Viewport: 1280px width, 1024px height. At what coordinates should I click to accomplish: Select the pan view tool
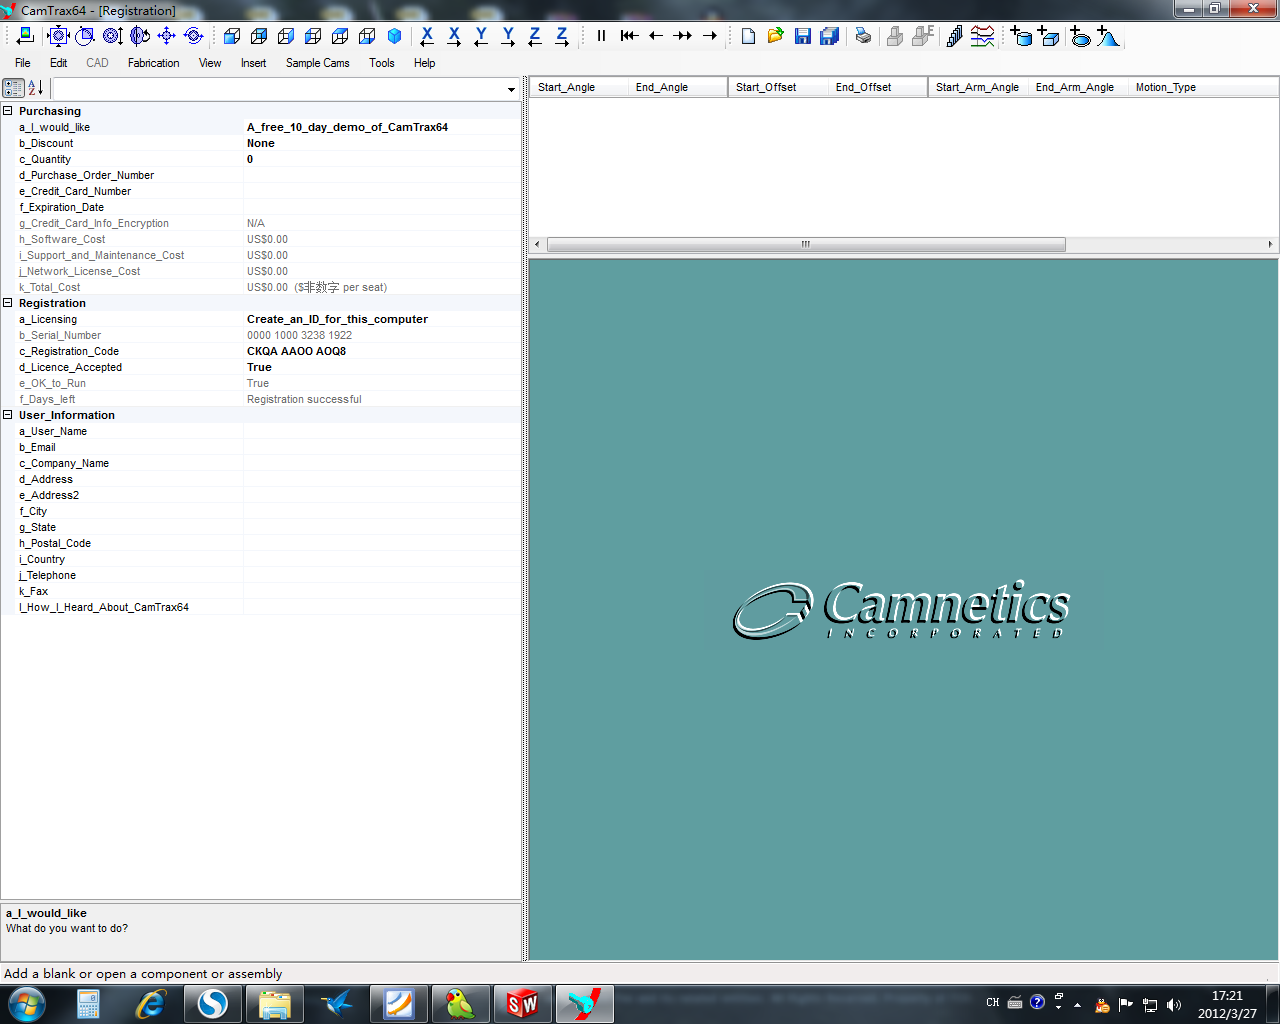pyautogui.click(x=166, y=36)
